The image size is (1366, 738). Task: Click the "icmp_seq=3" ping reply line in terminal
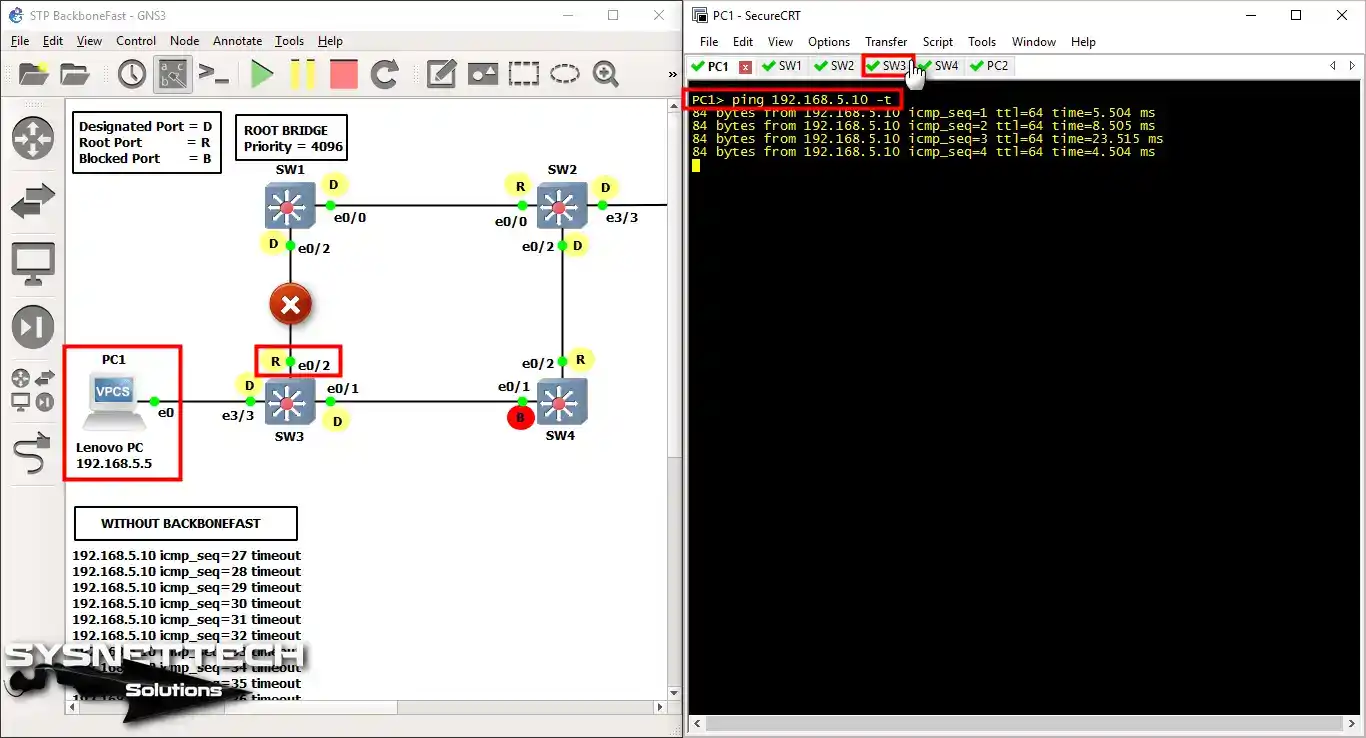[927, 139]
